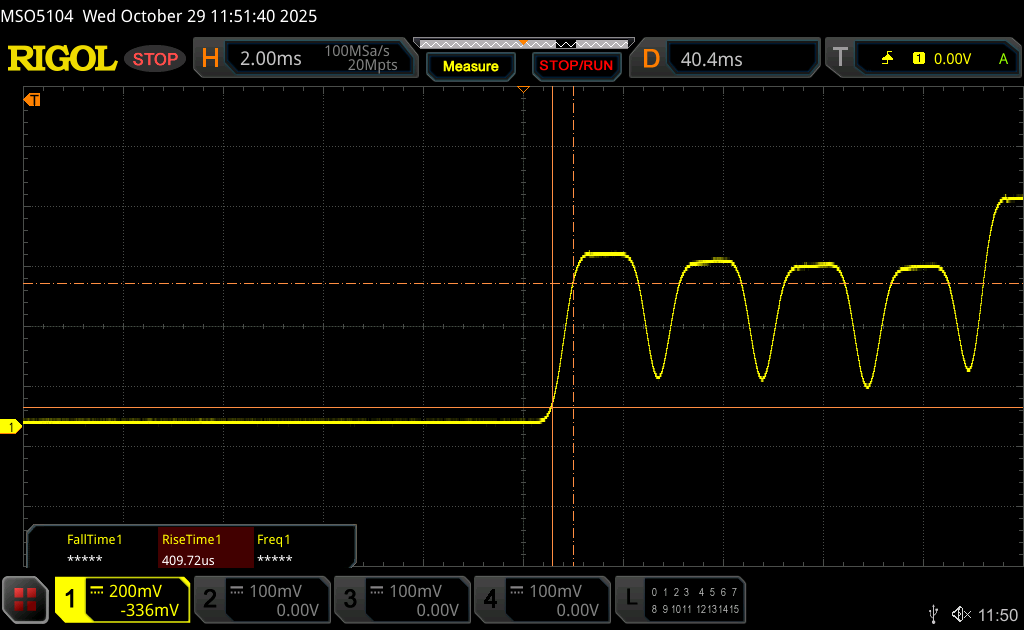This screenshot has width=1024, height=630.
Task: Select the FallTime1 measurement item
Action: pyautogui.click(x=94, y=549)
